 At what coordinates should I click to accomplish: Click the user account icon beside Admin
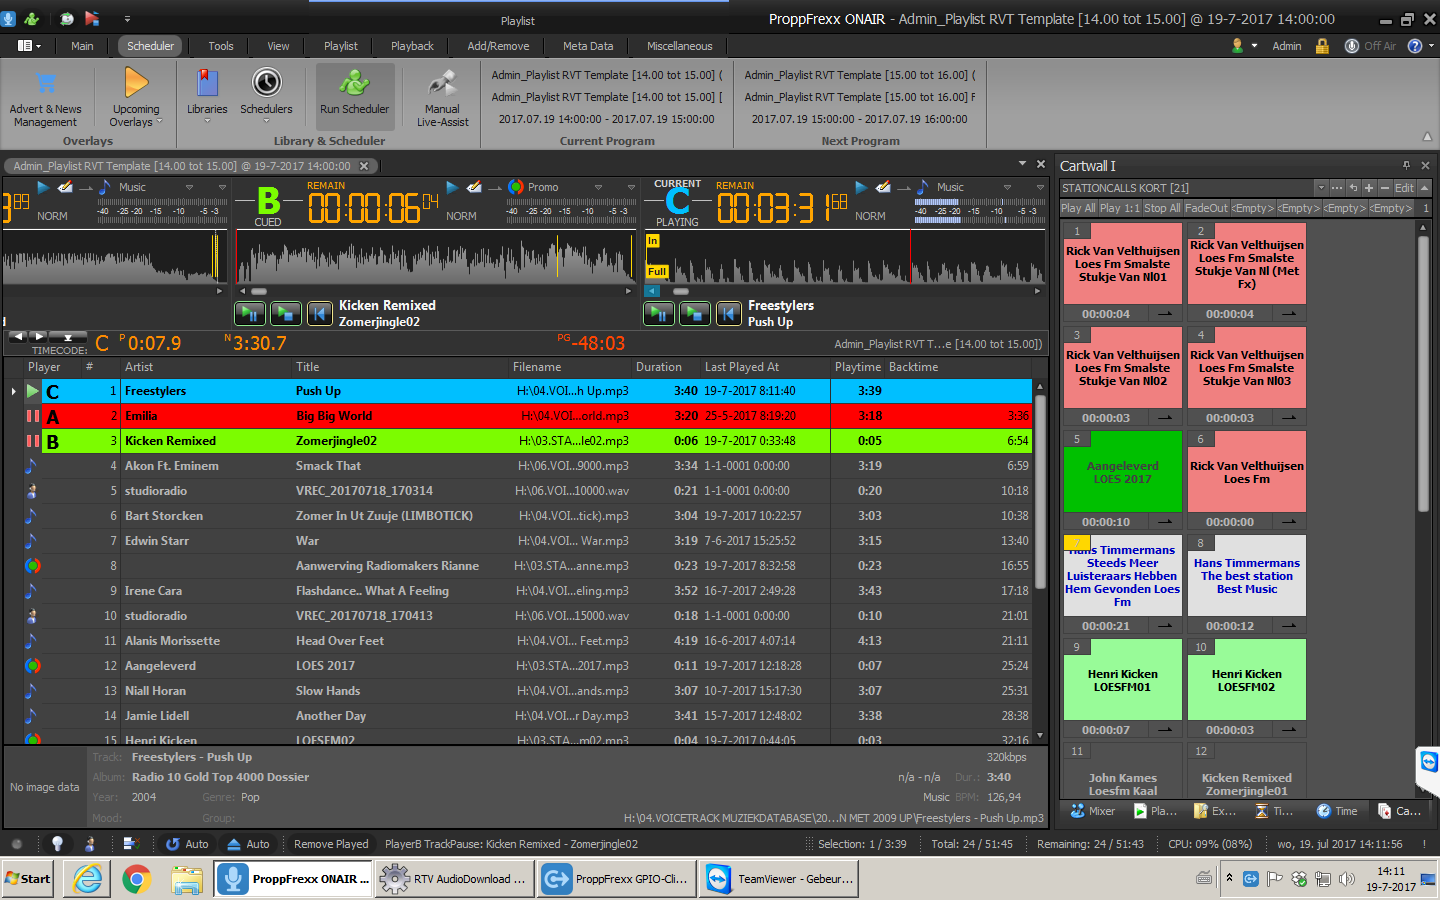click(x=1237, y=46)
